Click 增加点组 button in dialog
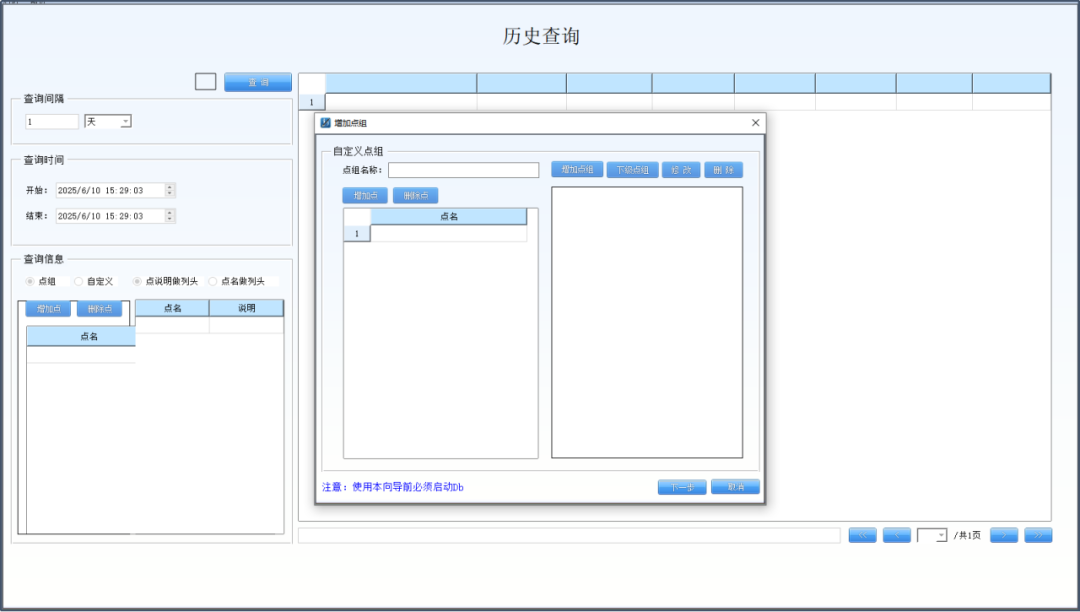 [577, 169]
